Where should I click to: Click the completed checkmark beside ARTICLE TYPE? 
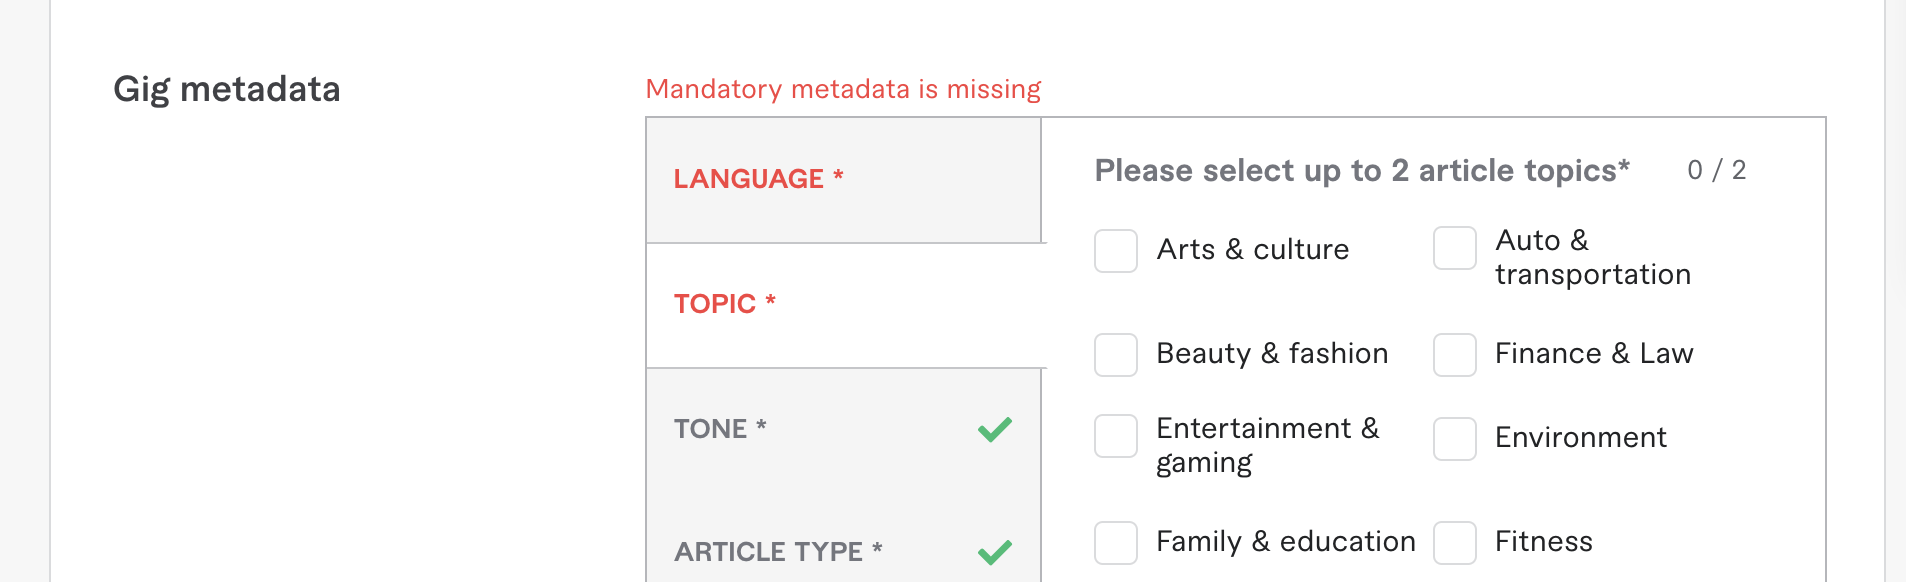[995, 550]
